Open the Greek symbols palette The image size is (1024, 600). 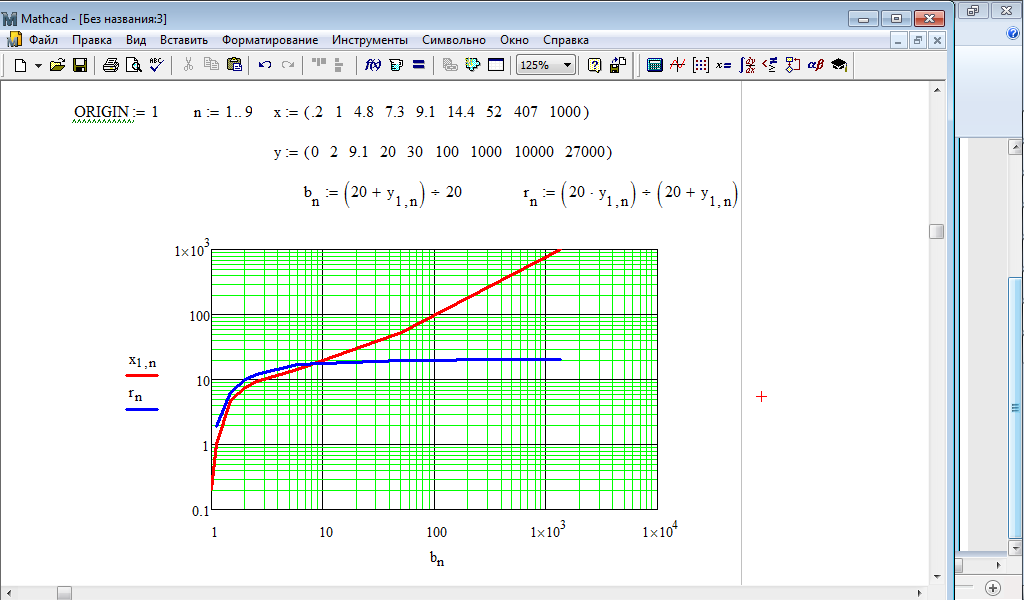coord(815,65)
